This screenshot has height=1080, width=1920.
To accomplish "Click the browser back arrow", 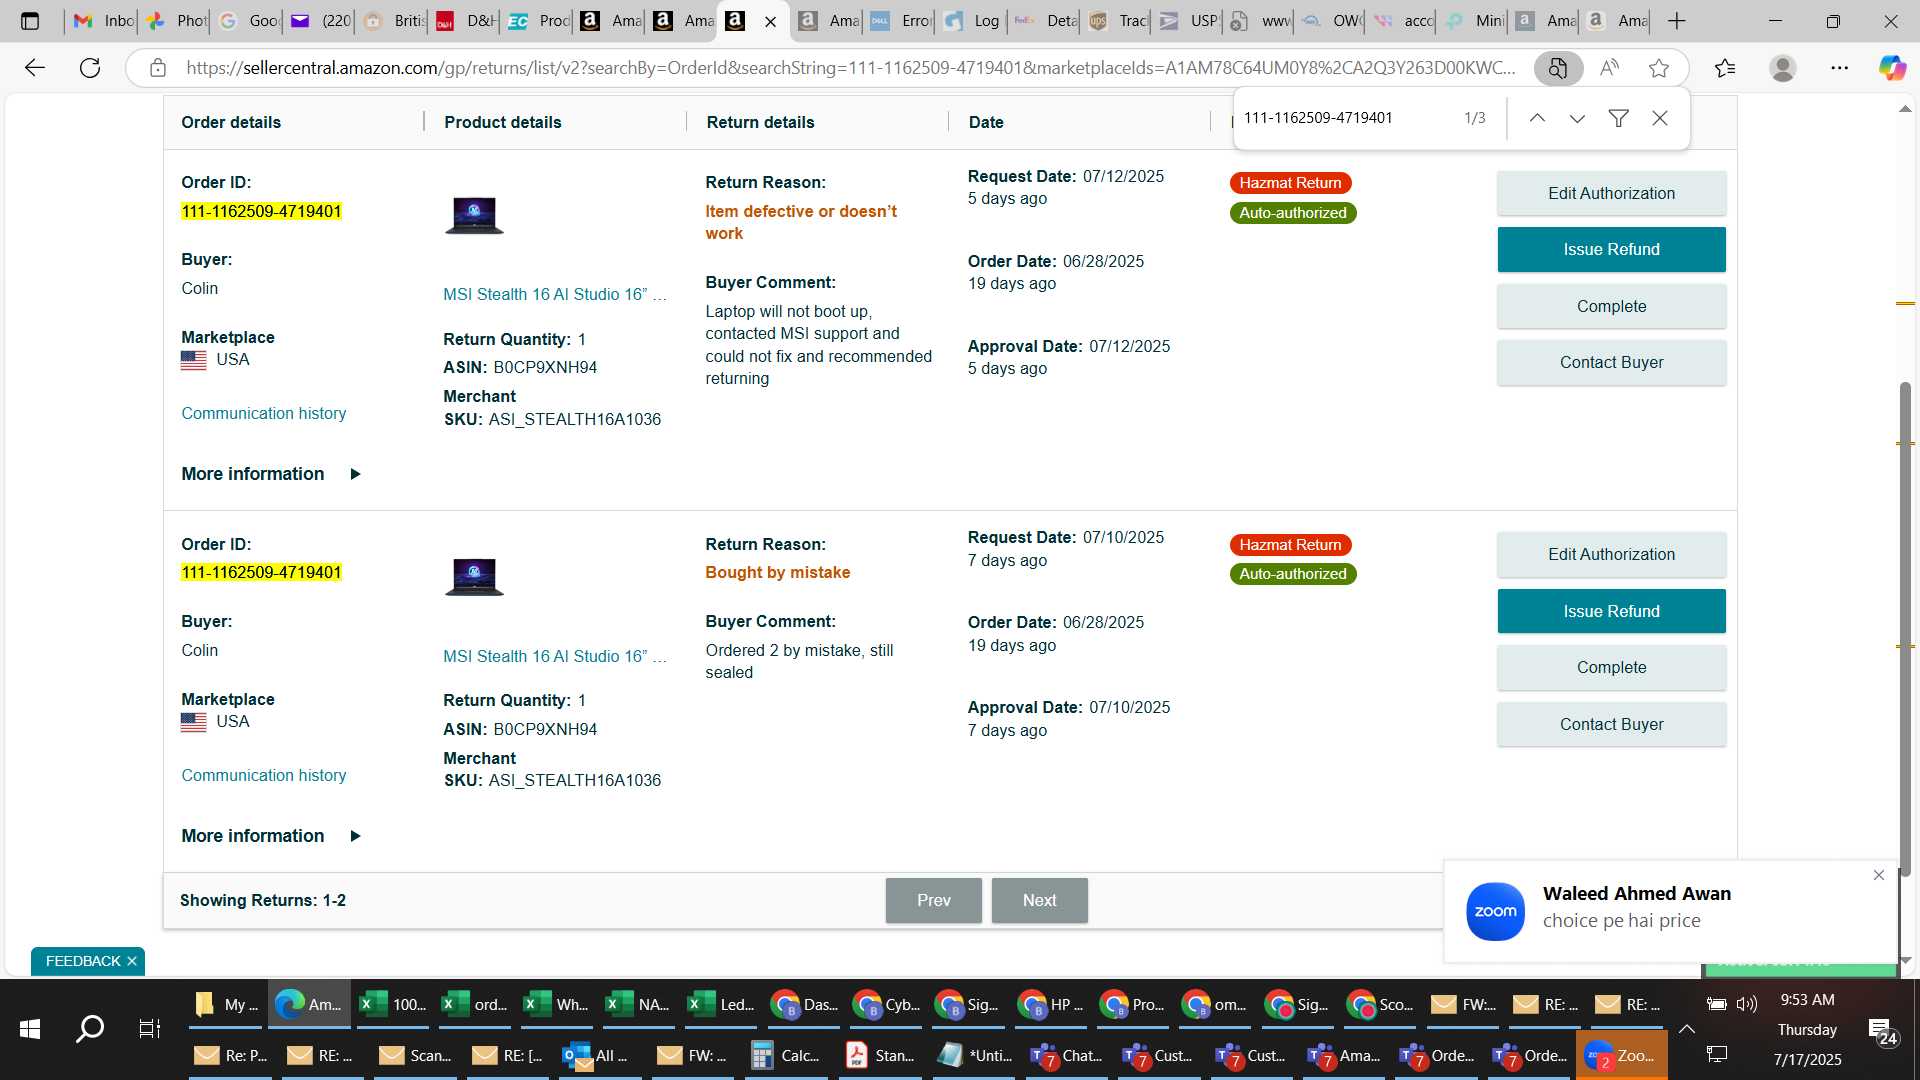I will pyautogui.click(x=35, y=68).
